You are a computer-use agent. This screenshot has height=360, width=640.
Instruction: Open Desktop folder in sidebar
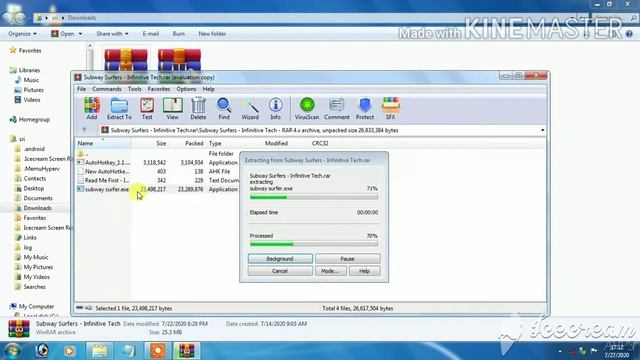click(x=29, y=188)
